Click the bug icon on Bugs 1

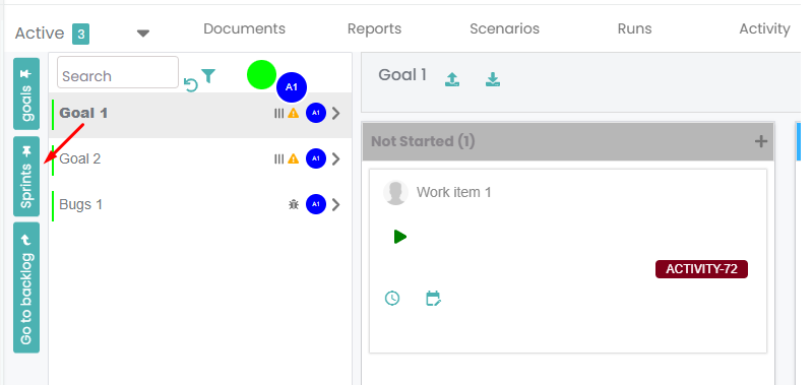coord(293,205)
